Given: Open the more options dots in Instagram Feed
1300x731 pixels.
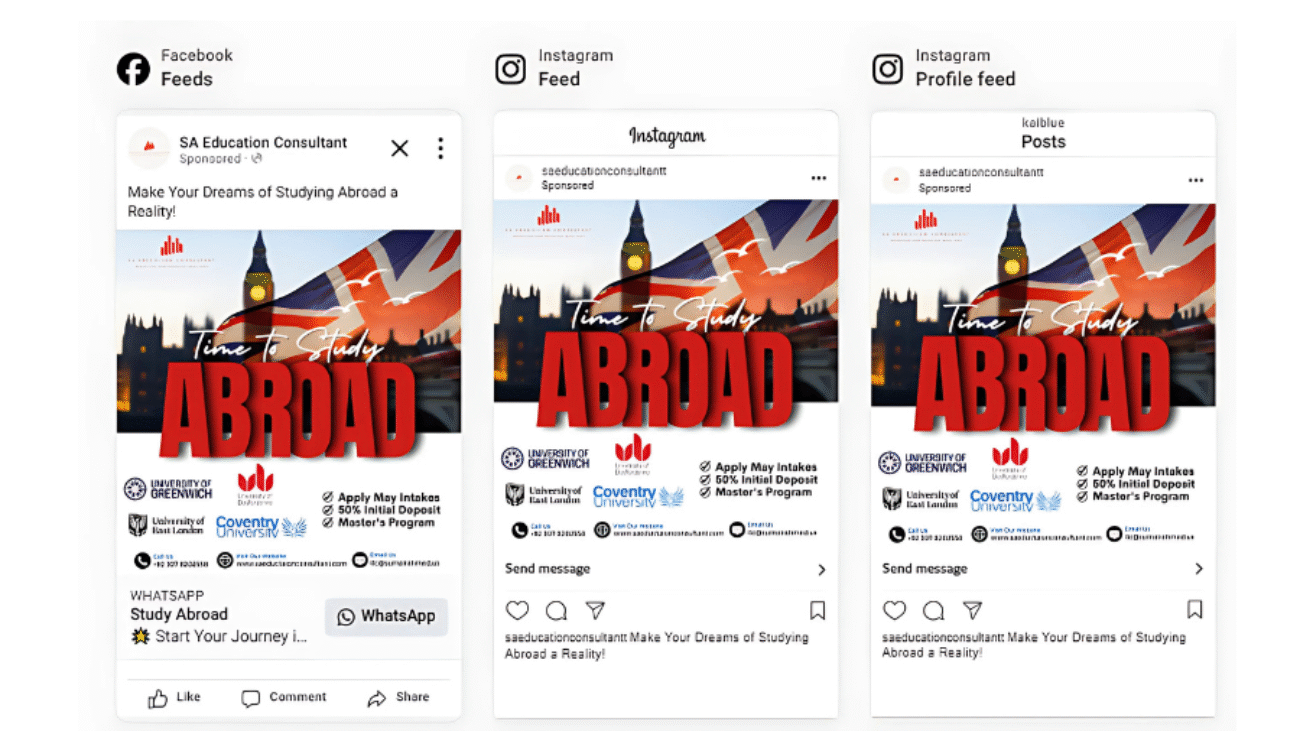Looking at the screenshot, I should tap(819, 178).
